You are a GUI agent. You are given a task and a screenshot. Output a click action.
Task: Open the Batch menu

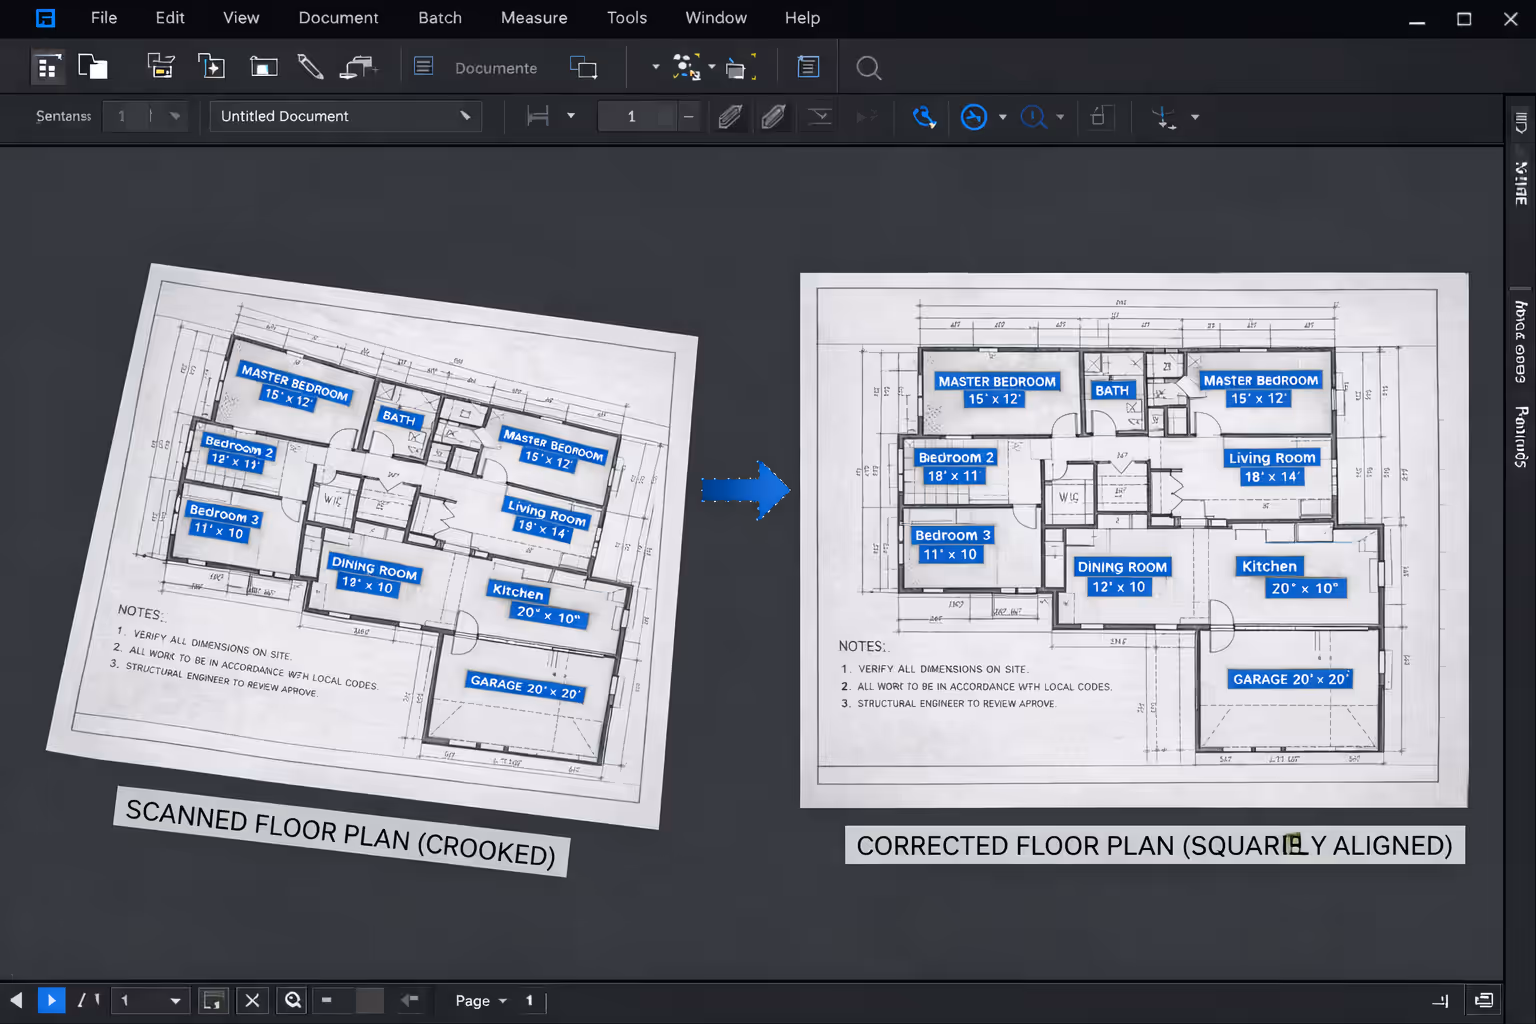[440, 18]
